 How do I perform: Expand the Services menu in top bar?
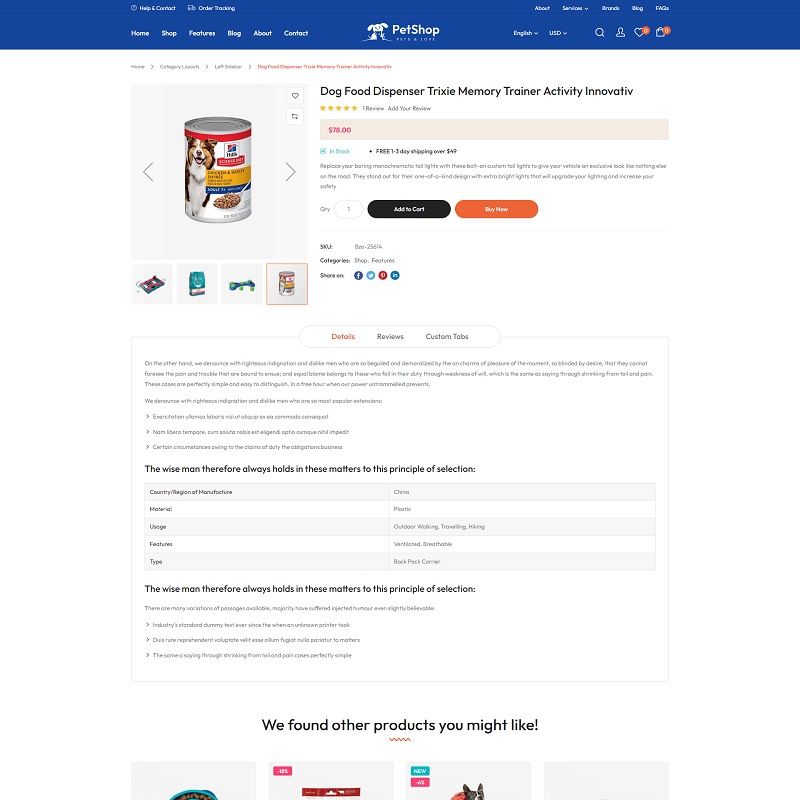(575, 8)
